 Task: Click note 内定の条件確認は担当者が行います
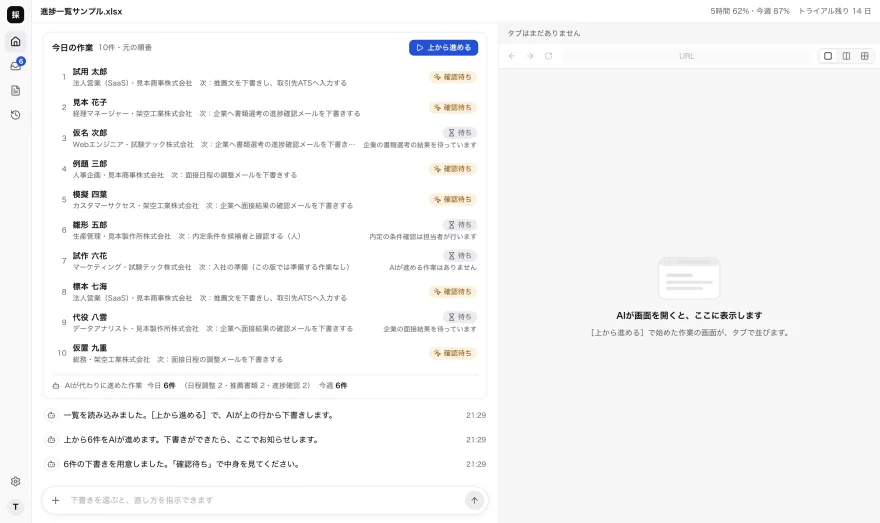click(x=423, y=237)
